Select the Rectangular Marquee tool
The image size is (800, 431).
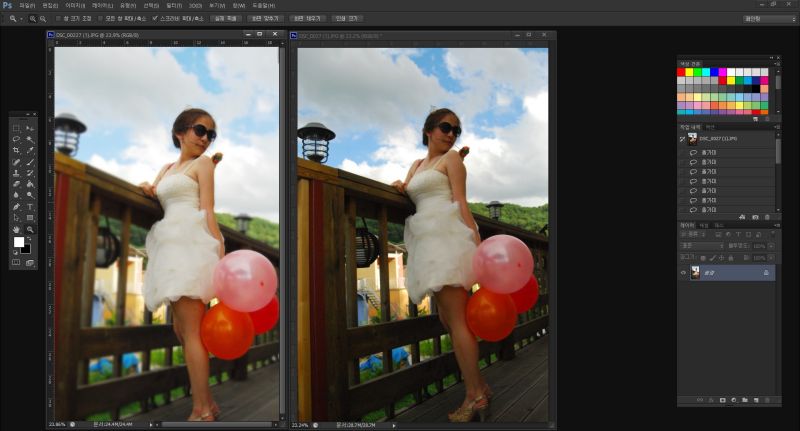pyautogui.click(x=16, y=128)
